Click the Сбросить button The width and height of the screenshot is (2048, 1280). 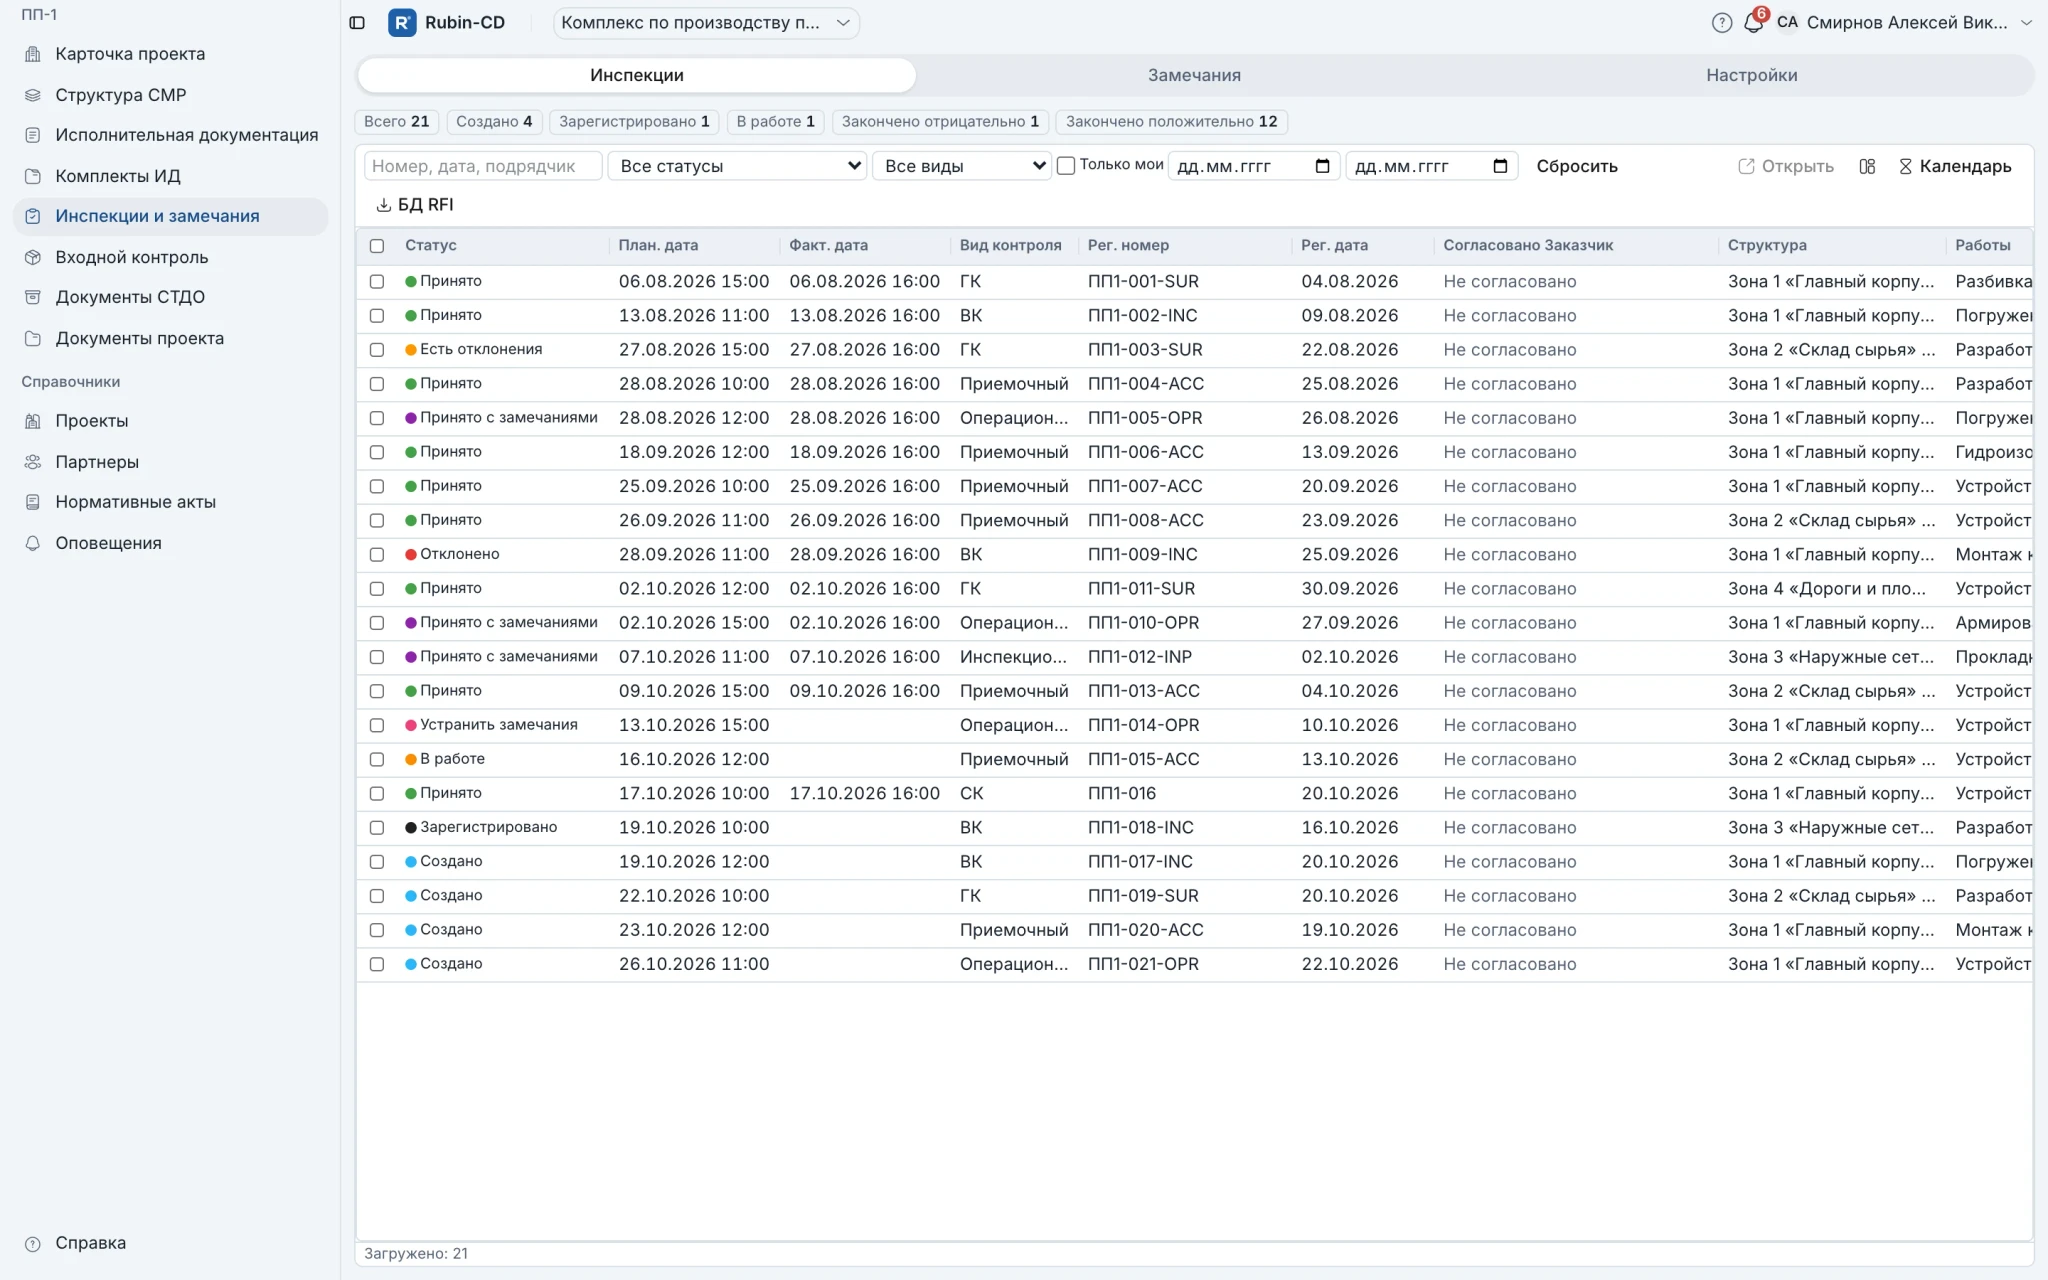[1577, 166]
